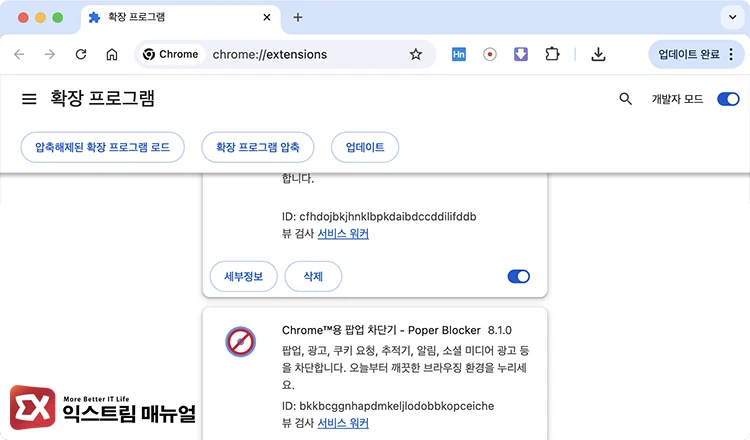The width and height of the screenshot is (750, 440).
Task: Open the blue Hn extension icon
Action: [459, 54]
